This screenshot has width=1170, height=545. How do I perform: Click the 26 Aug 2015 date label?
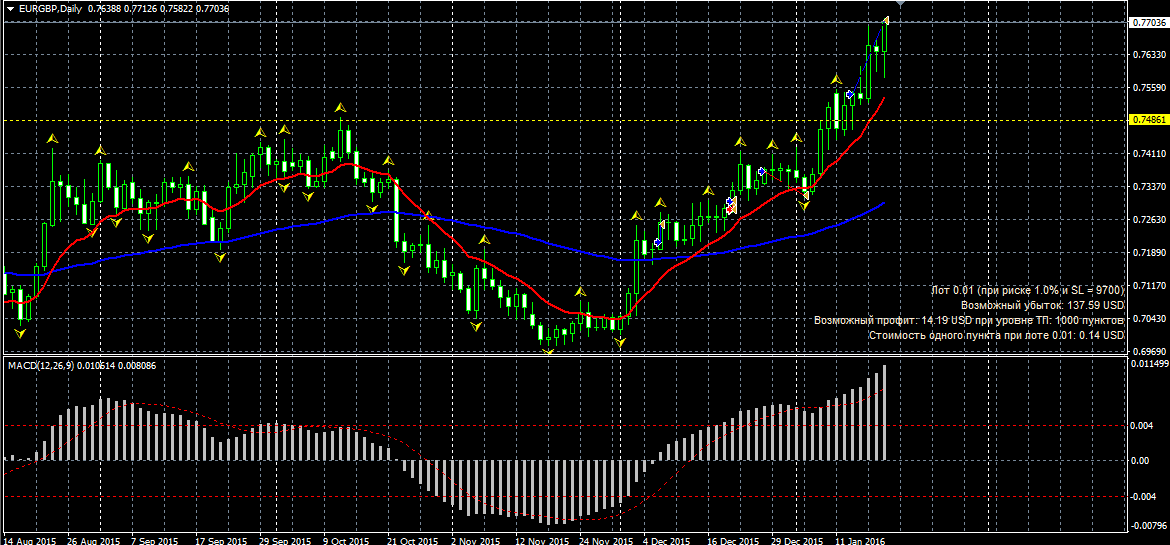93,540
